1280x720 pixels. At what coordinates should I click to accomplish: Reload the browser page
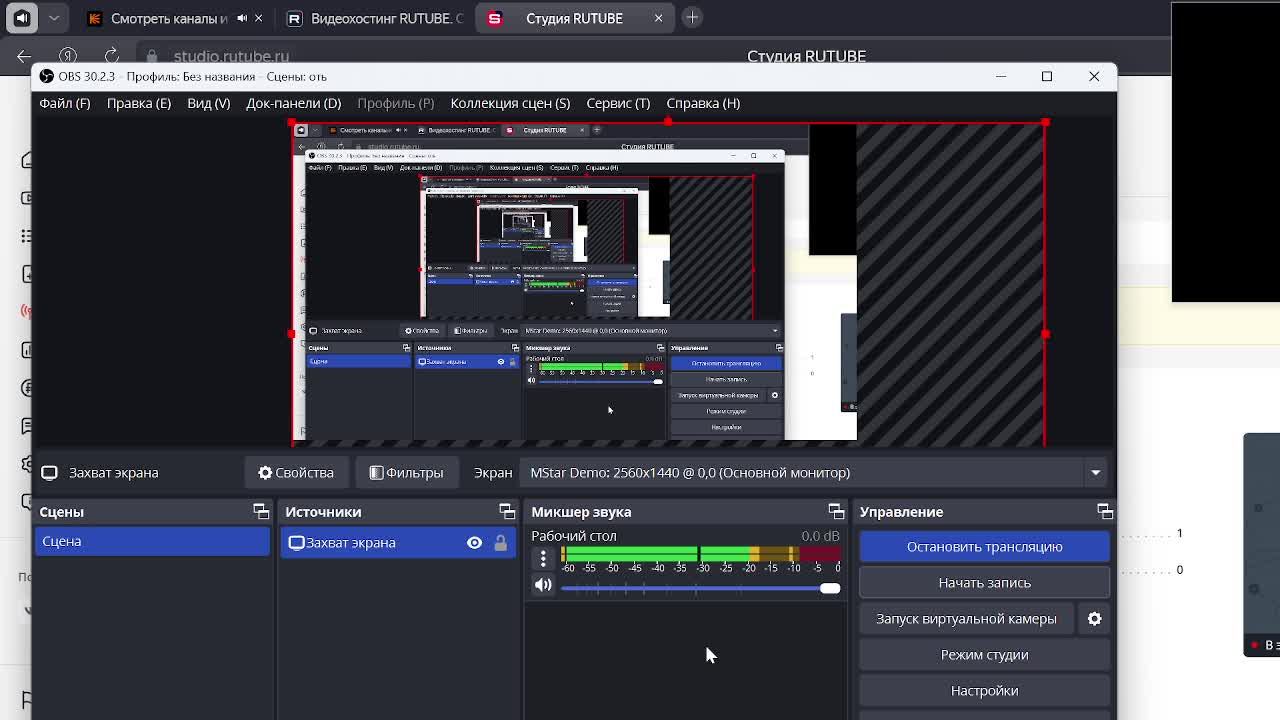click(x=111, y=56)
